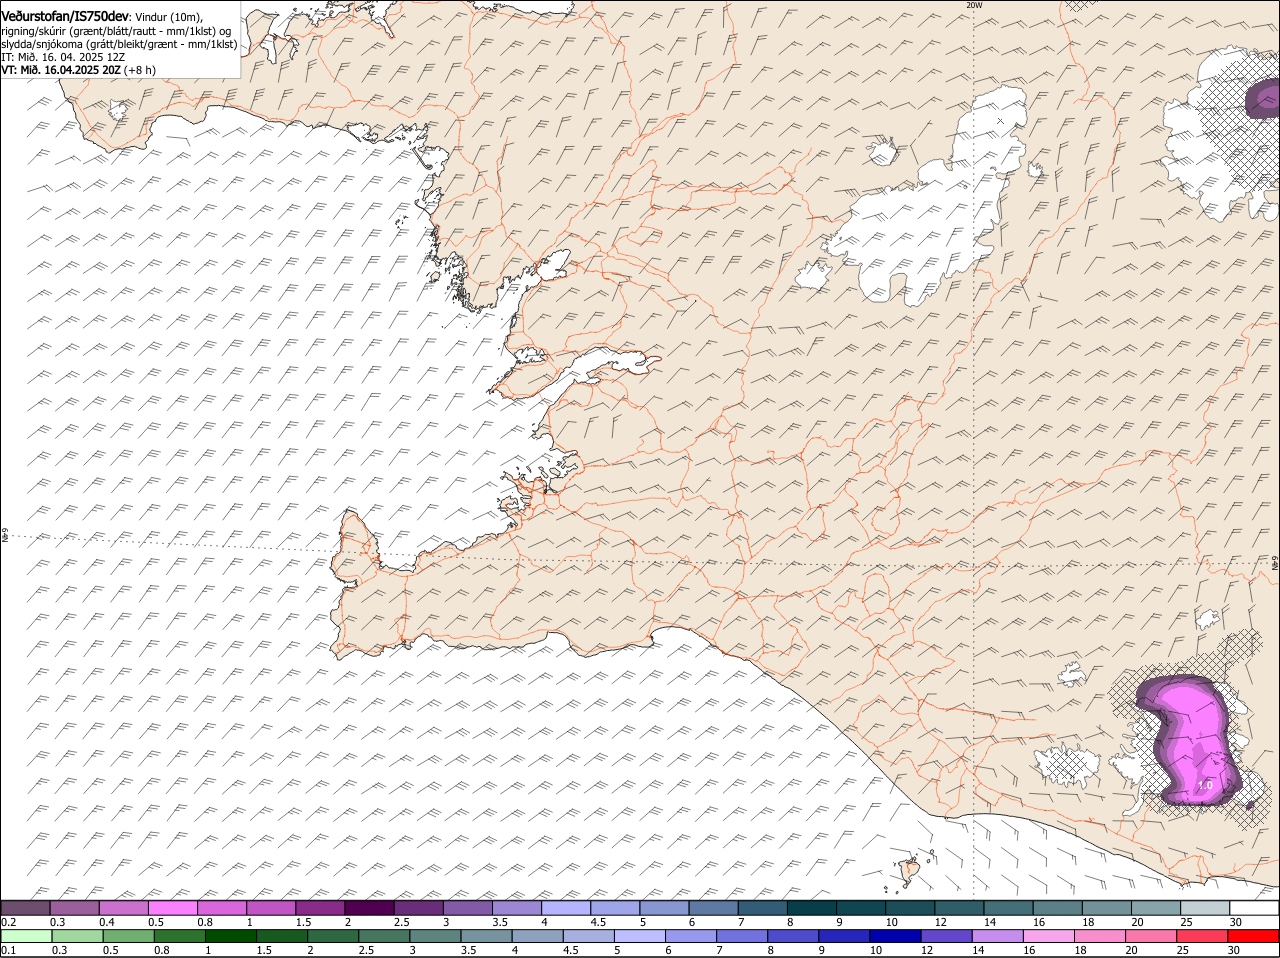Select lower legend pale green swatch between 0.1 and 0.3

click(x=27, y=936)
